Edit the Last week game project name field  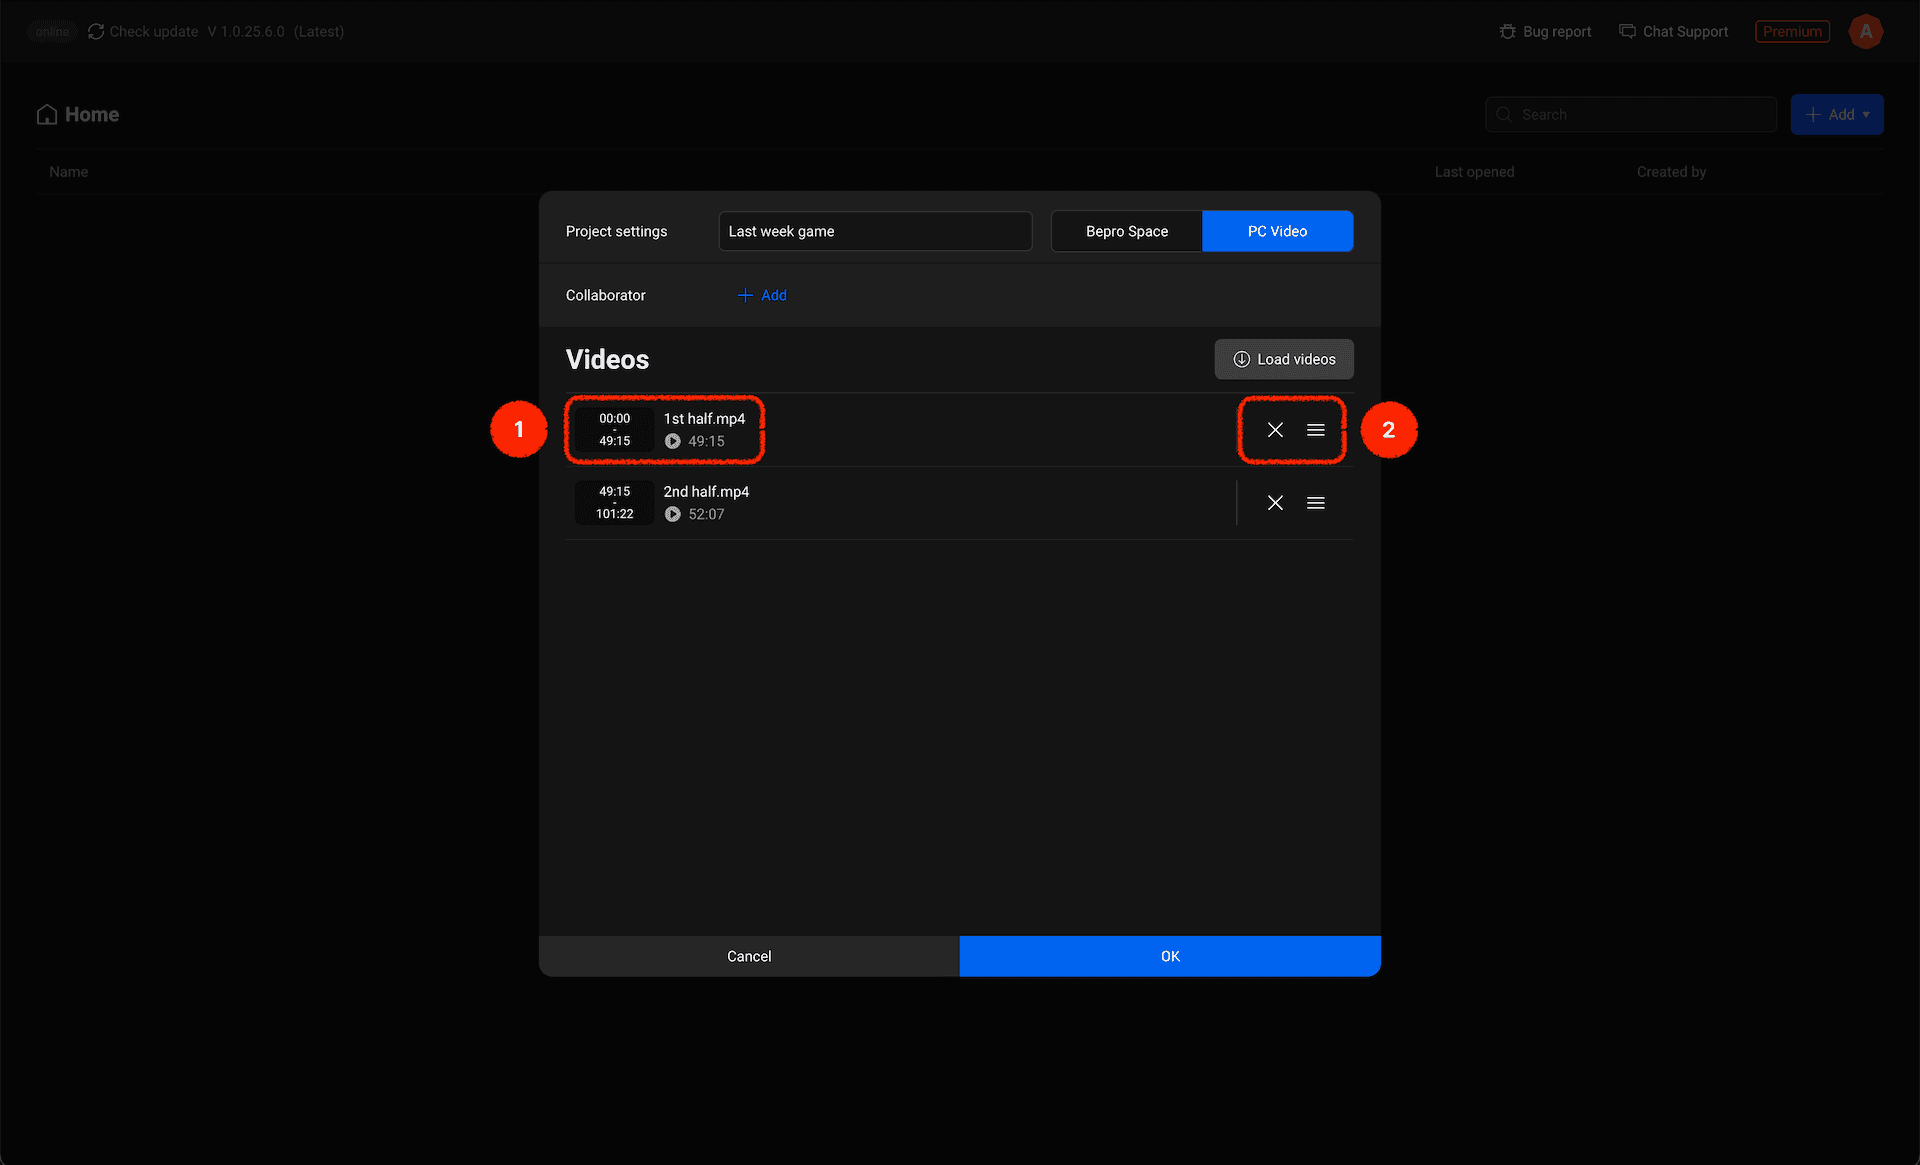click(x=875, y=231)
